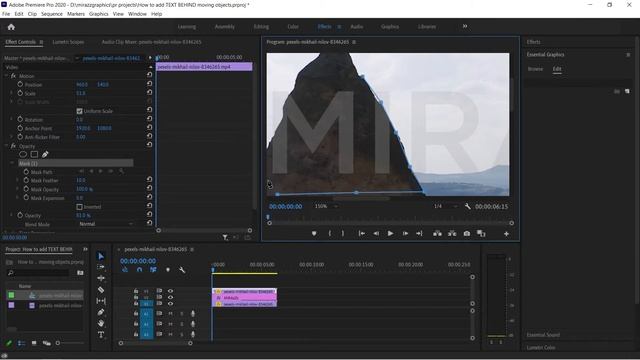This screenshot has height=360, width=640.
Task: Select the Pen tool in toolbar
Action: click(x=101, y=312)
